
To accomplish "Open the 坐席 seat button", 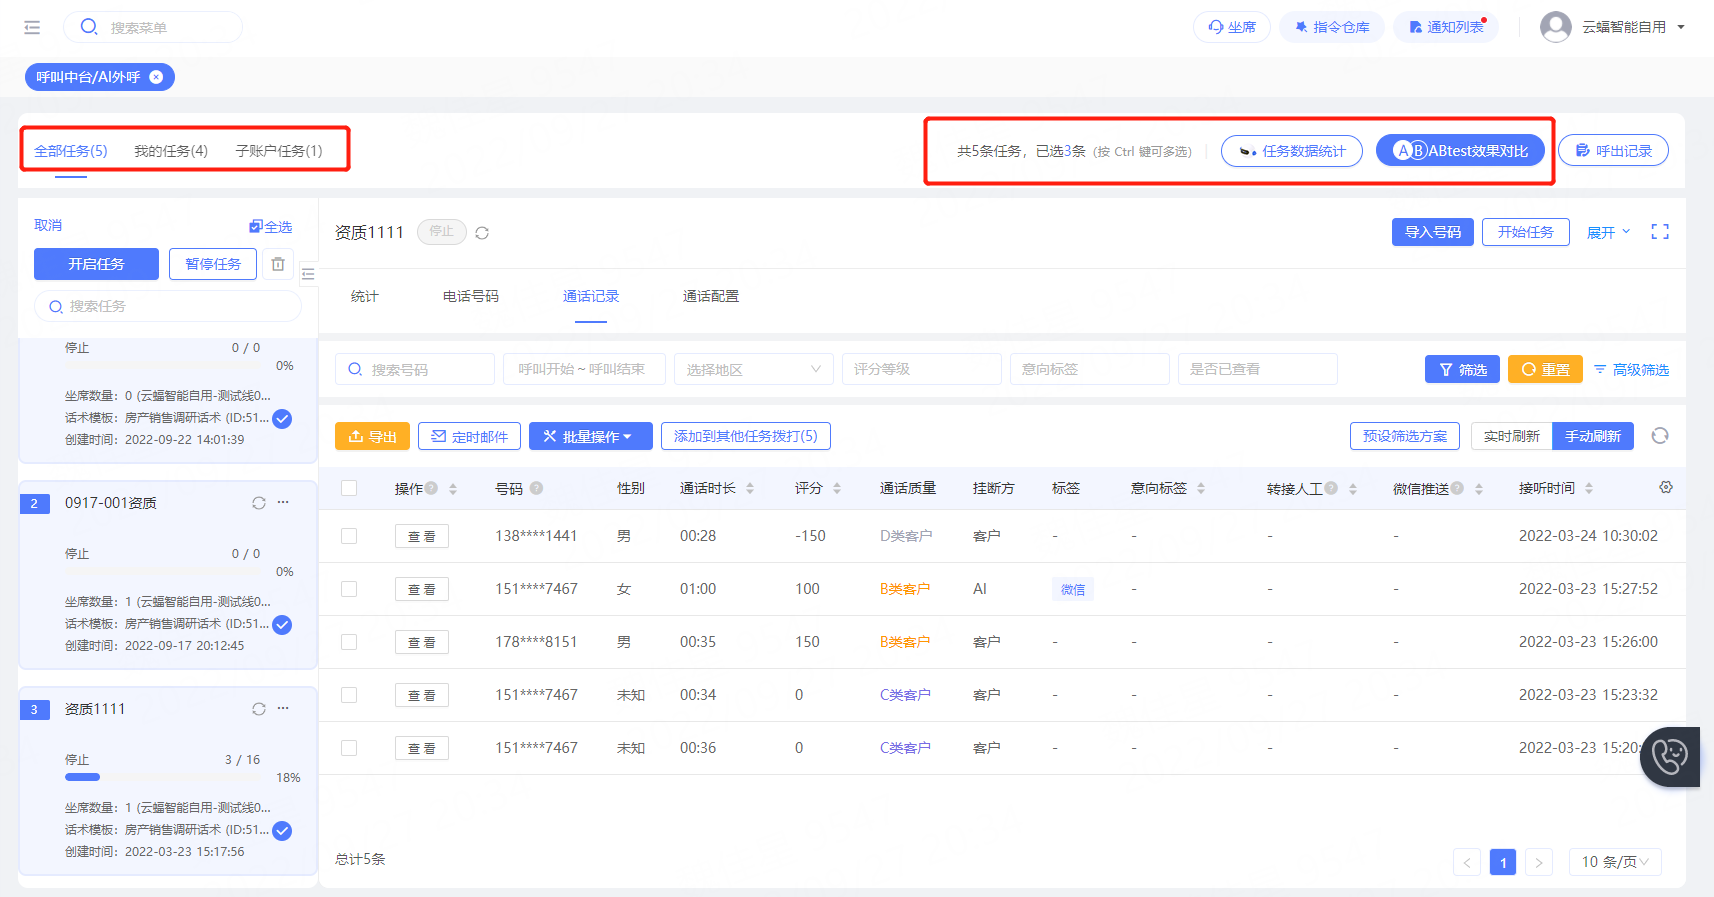I will tap(1232, 27).
